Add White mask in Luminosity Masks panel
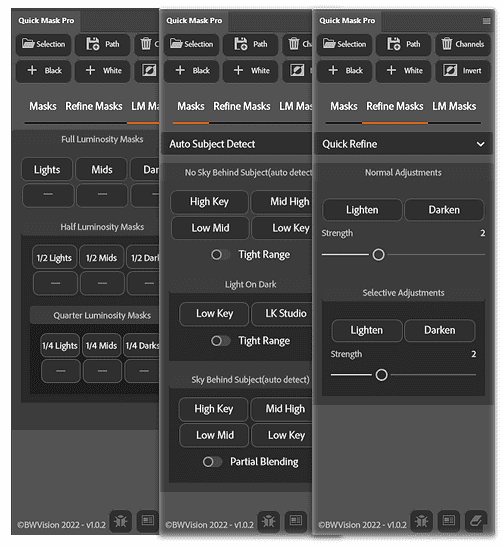This screenshot has width=503, height=547. click(102, 70)
